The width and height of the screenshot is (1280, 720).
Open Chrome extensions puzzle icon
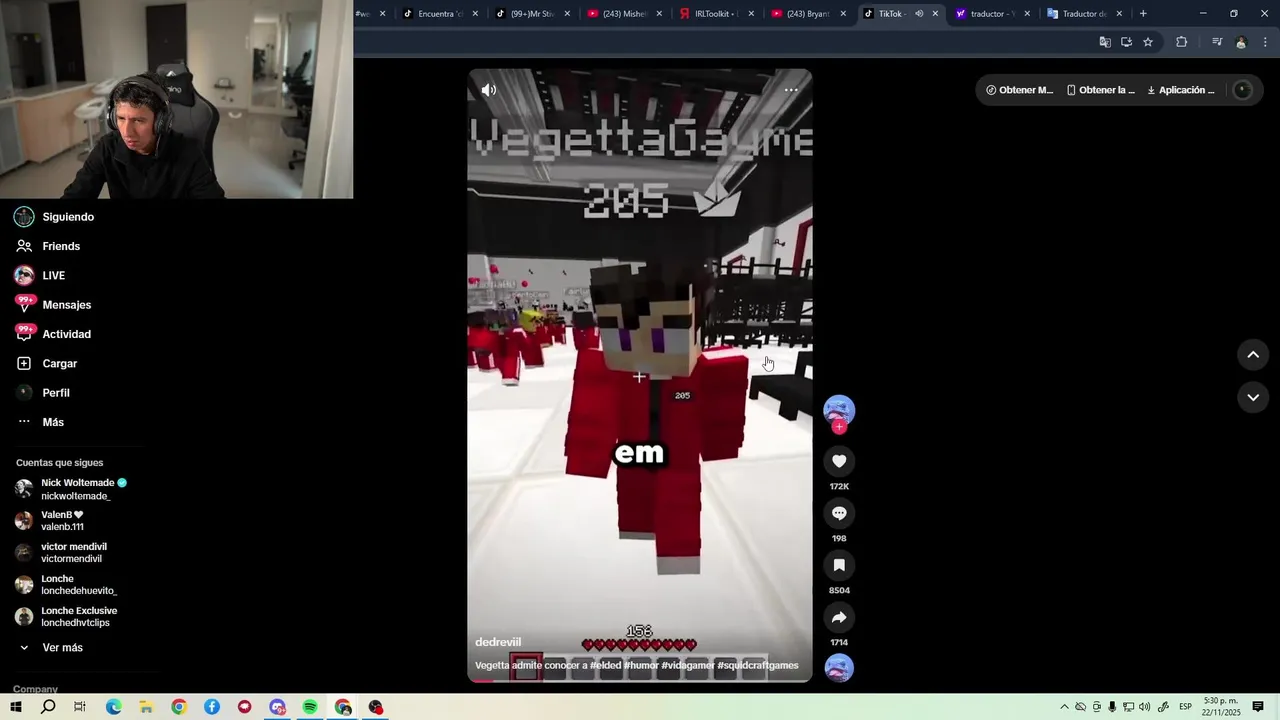click(x=1182, y=42)
